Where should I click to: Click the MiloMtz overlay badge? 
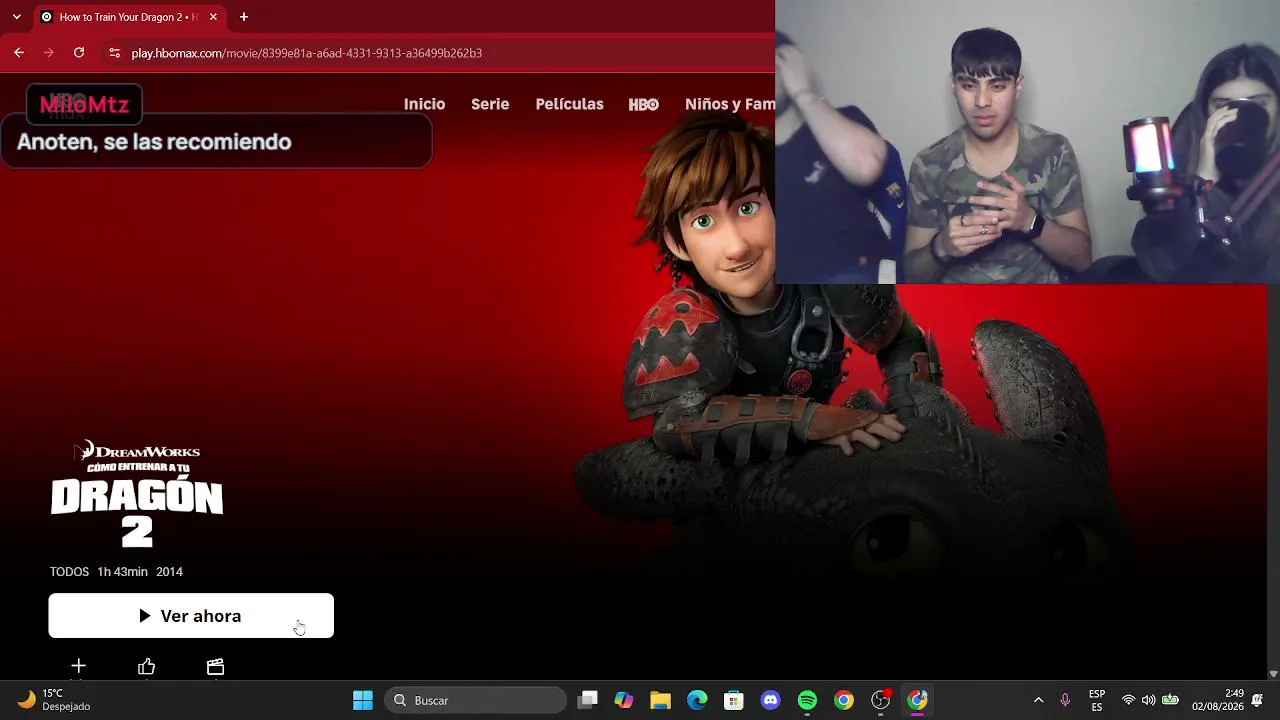[84, 104]
